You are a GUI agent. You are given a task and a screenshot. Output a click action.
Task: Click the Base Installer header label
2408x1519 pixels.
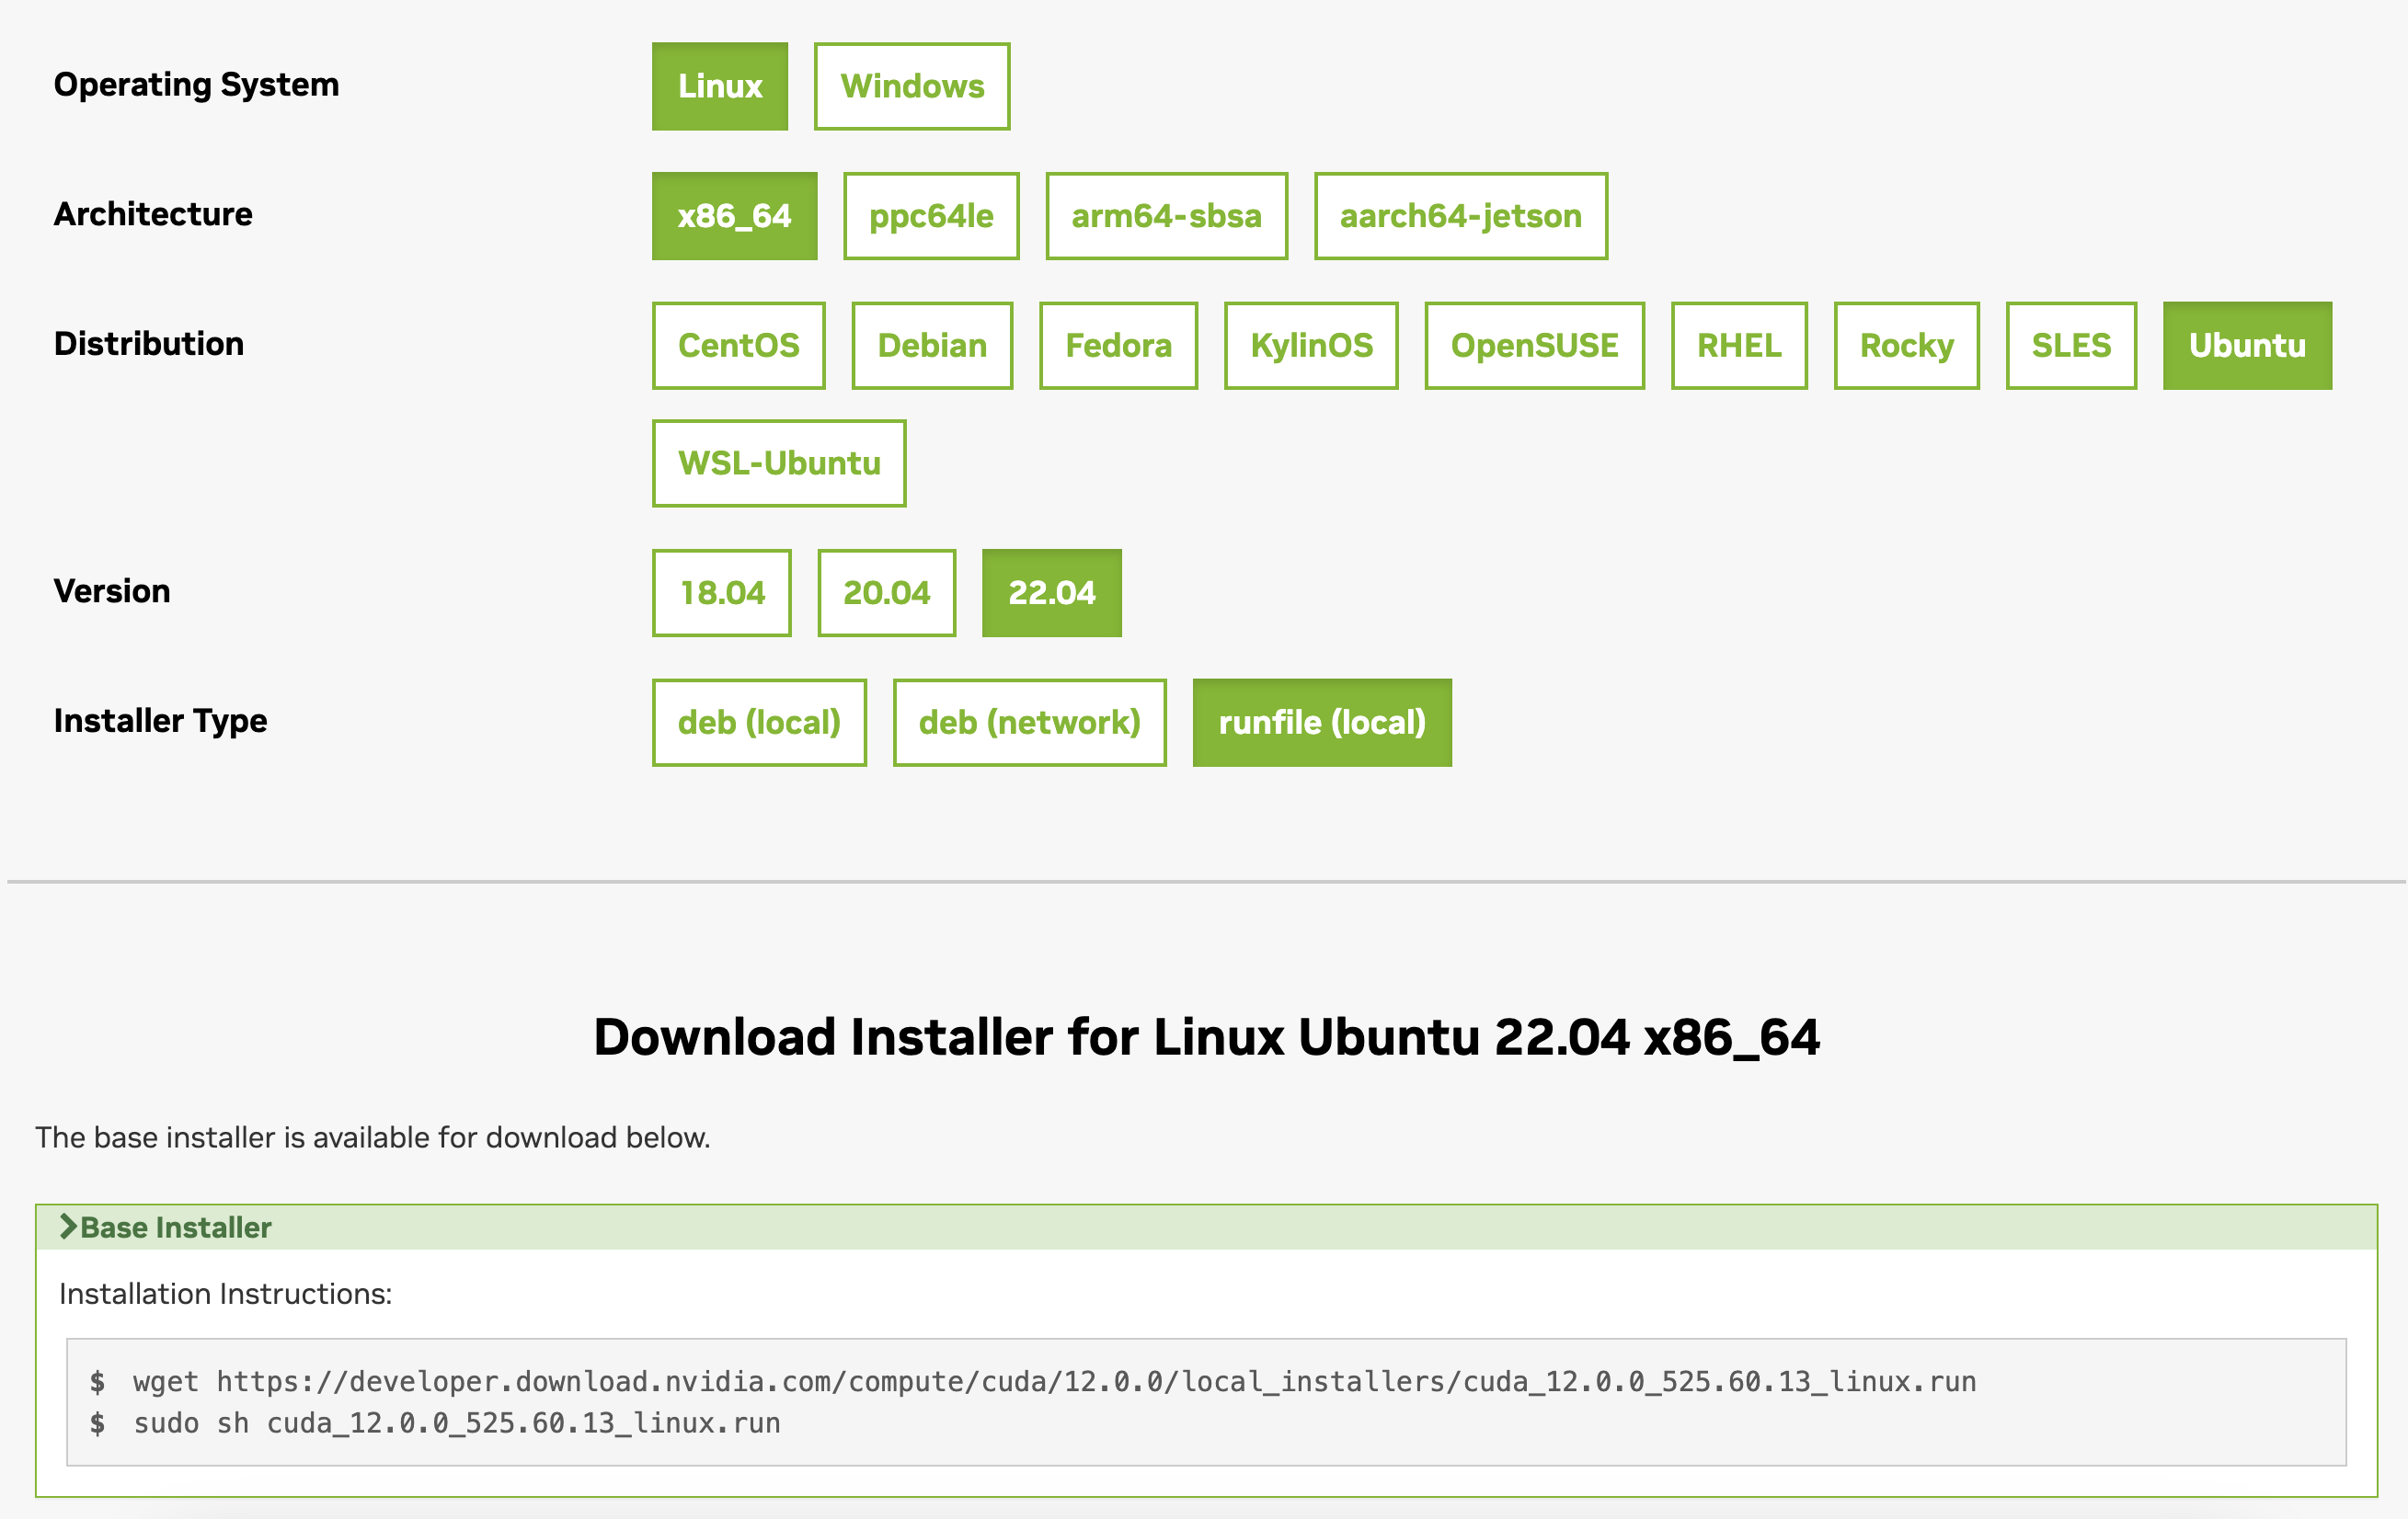(175, 1227)
